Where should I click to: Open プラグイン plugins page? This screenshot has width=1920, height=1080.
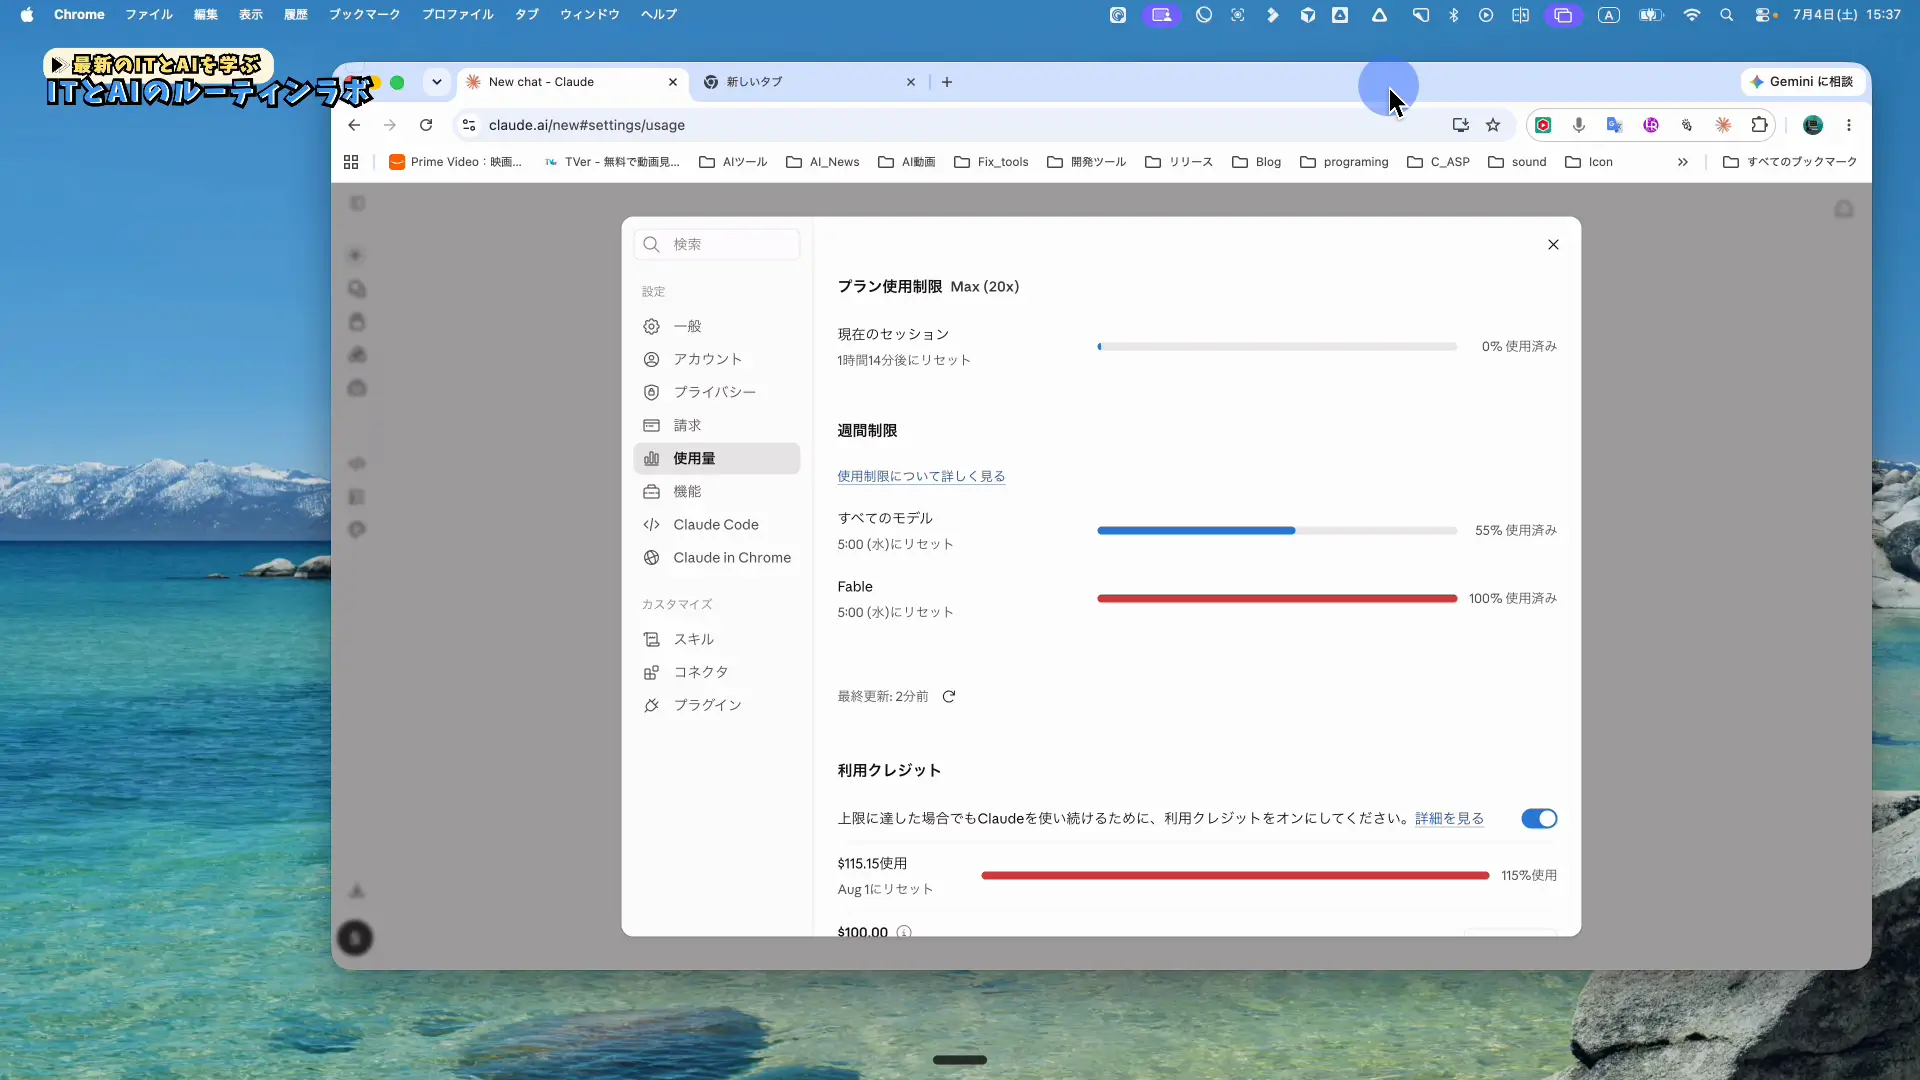point(717,705)
